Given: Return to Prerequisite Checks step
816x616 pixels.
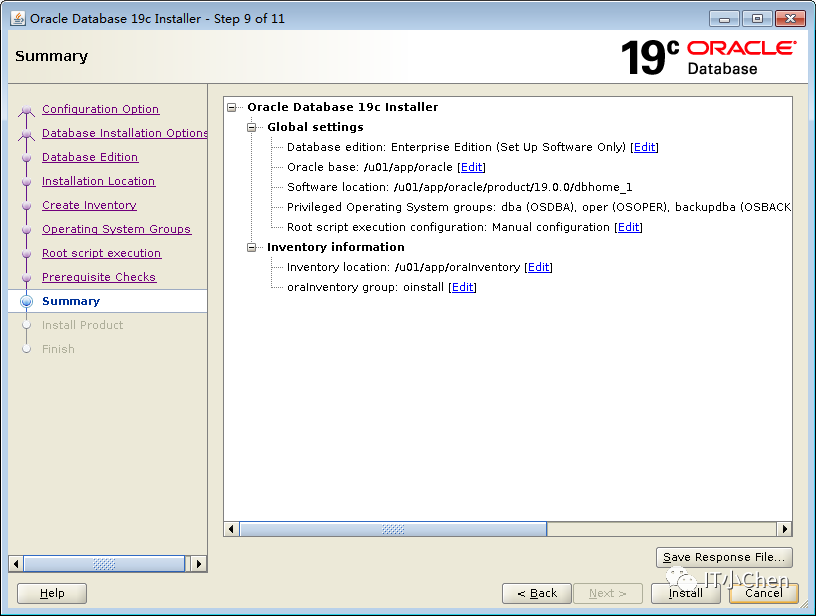Looking at the screenshot, I should [99, 277].
